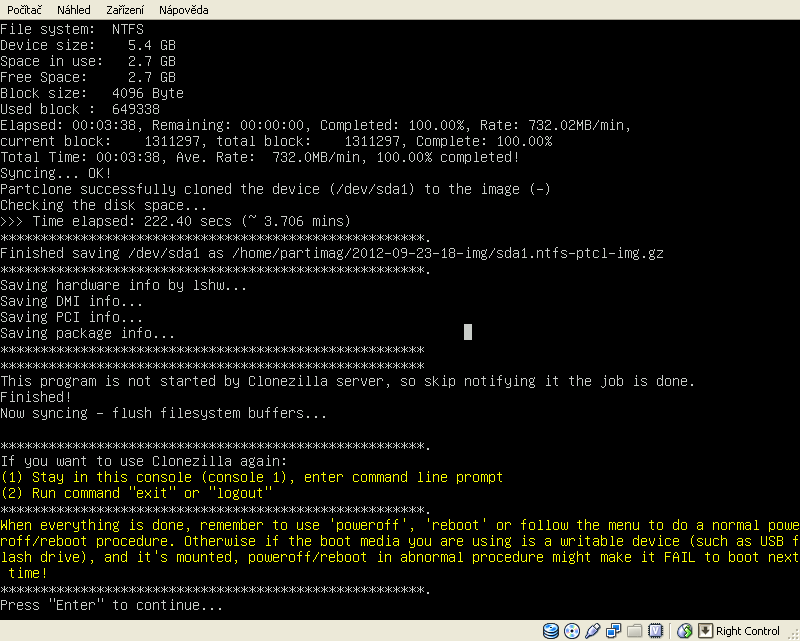
Task: Open the Náhled menu
Action: coord(73,9)
